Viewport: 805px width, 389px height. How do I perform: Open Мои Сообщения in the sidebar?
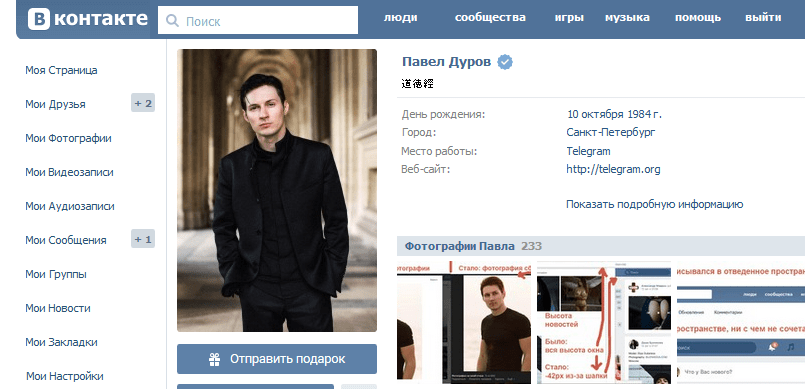click(66, 240)
